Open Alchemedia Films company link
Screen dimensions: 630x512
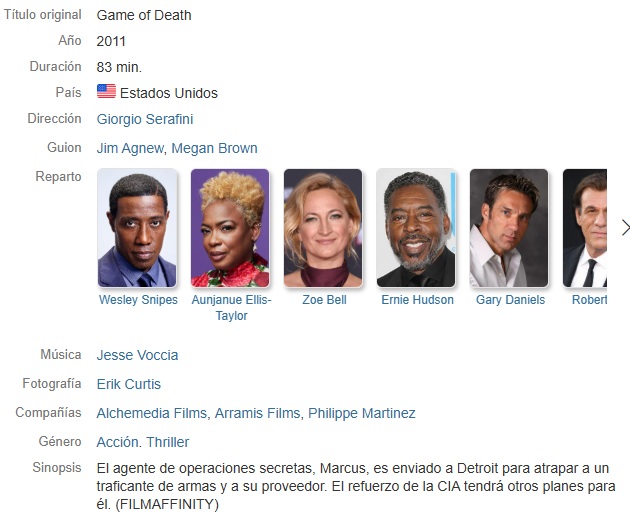(151, 413)
